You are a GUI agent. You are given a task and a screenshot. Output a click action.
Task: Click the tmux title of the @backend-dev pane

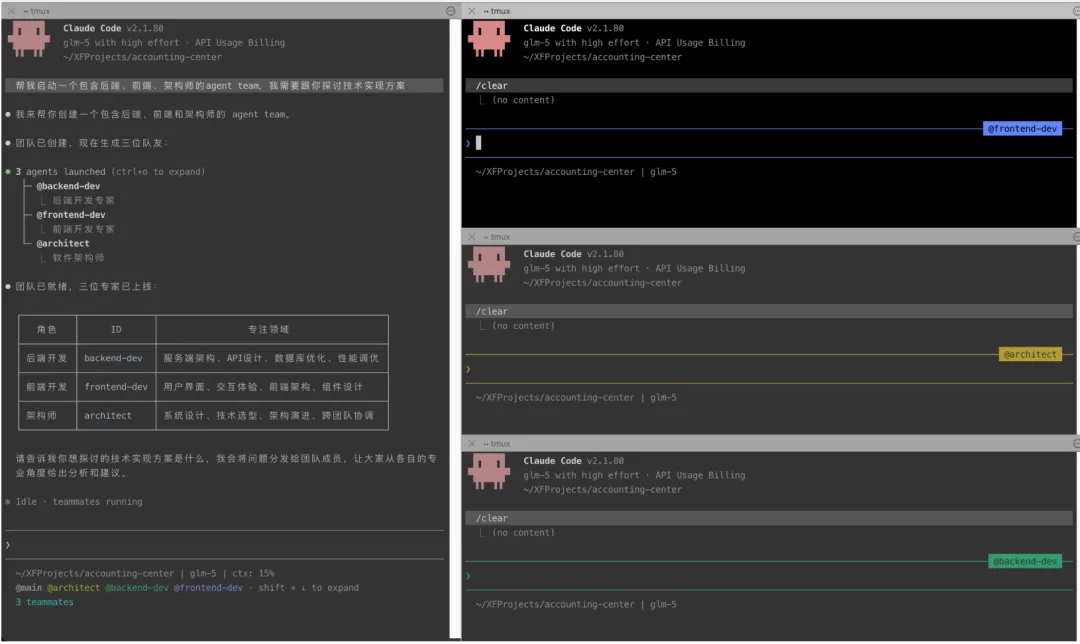[x=497, y=444]
